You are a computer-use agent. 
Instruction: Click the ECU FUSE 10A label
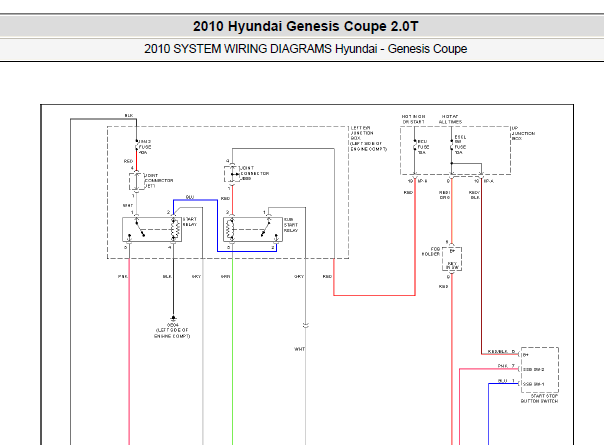tap(423, 147)
